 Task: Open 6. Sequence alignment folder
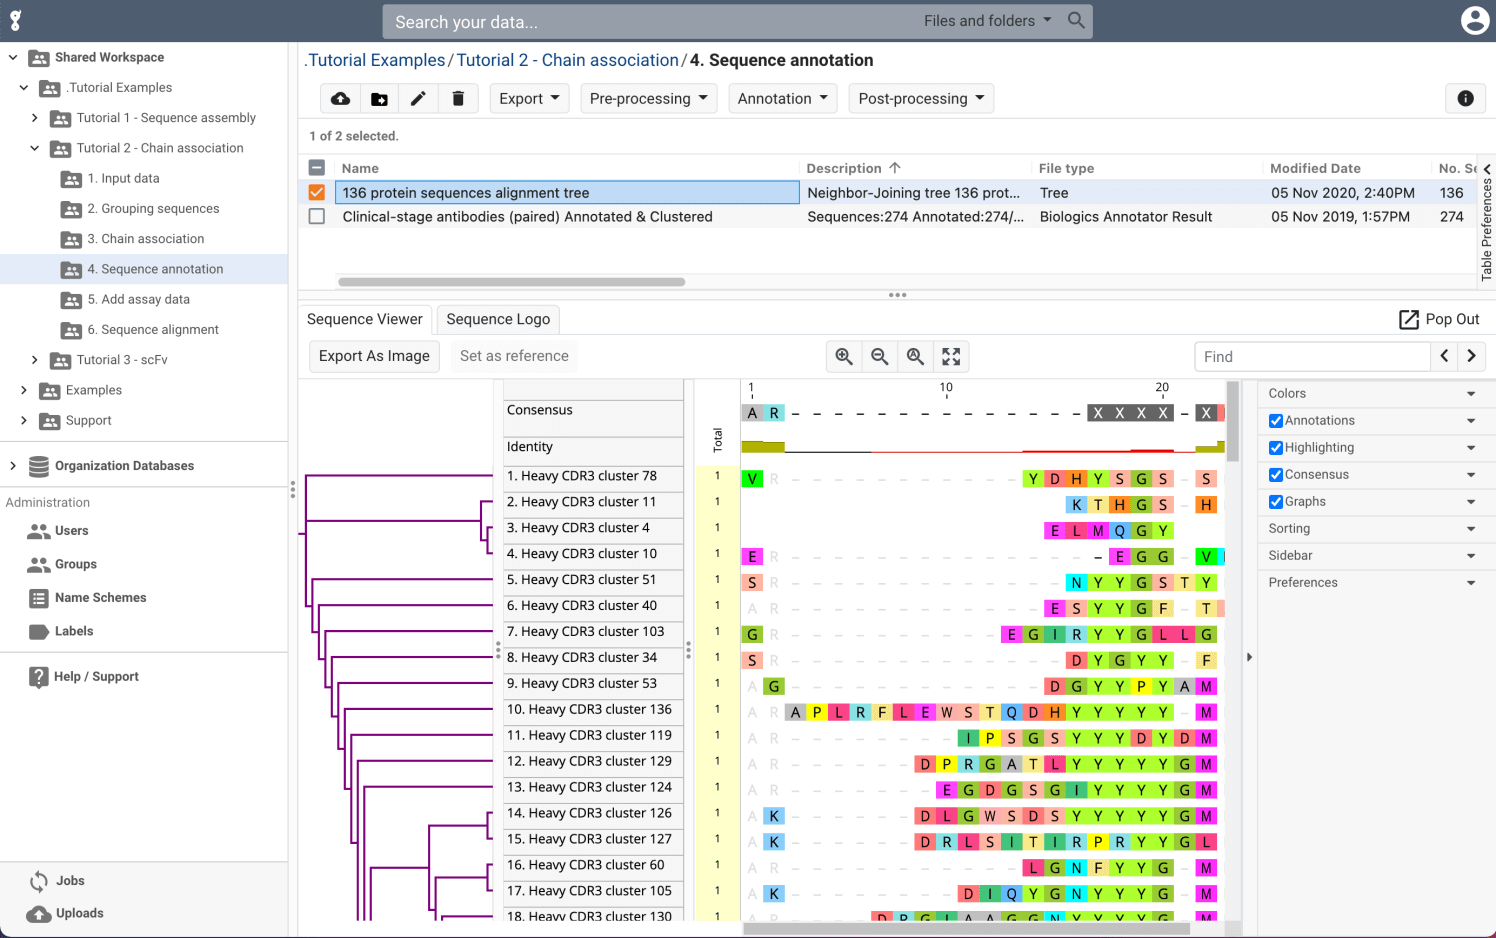point(153,329)
